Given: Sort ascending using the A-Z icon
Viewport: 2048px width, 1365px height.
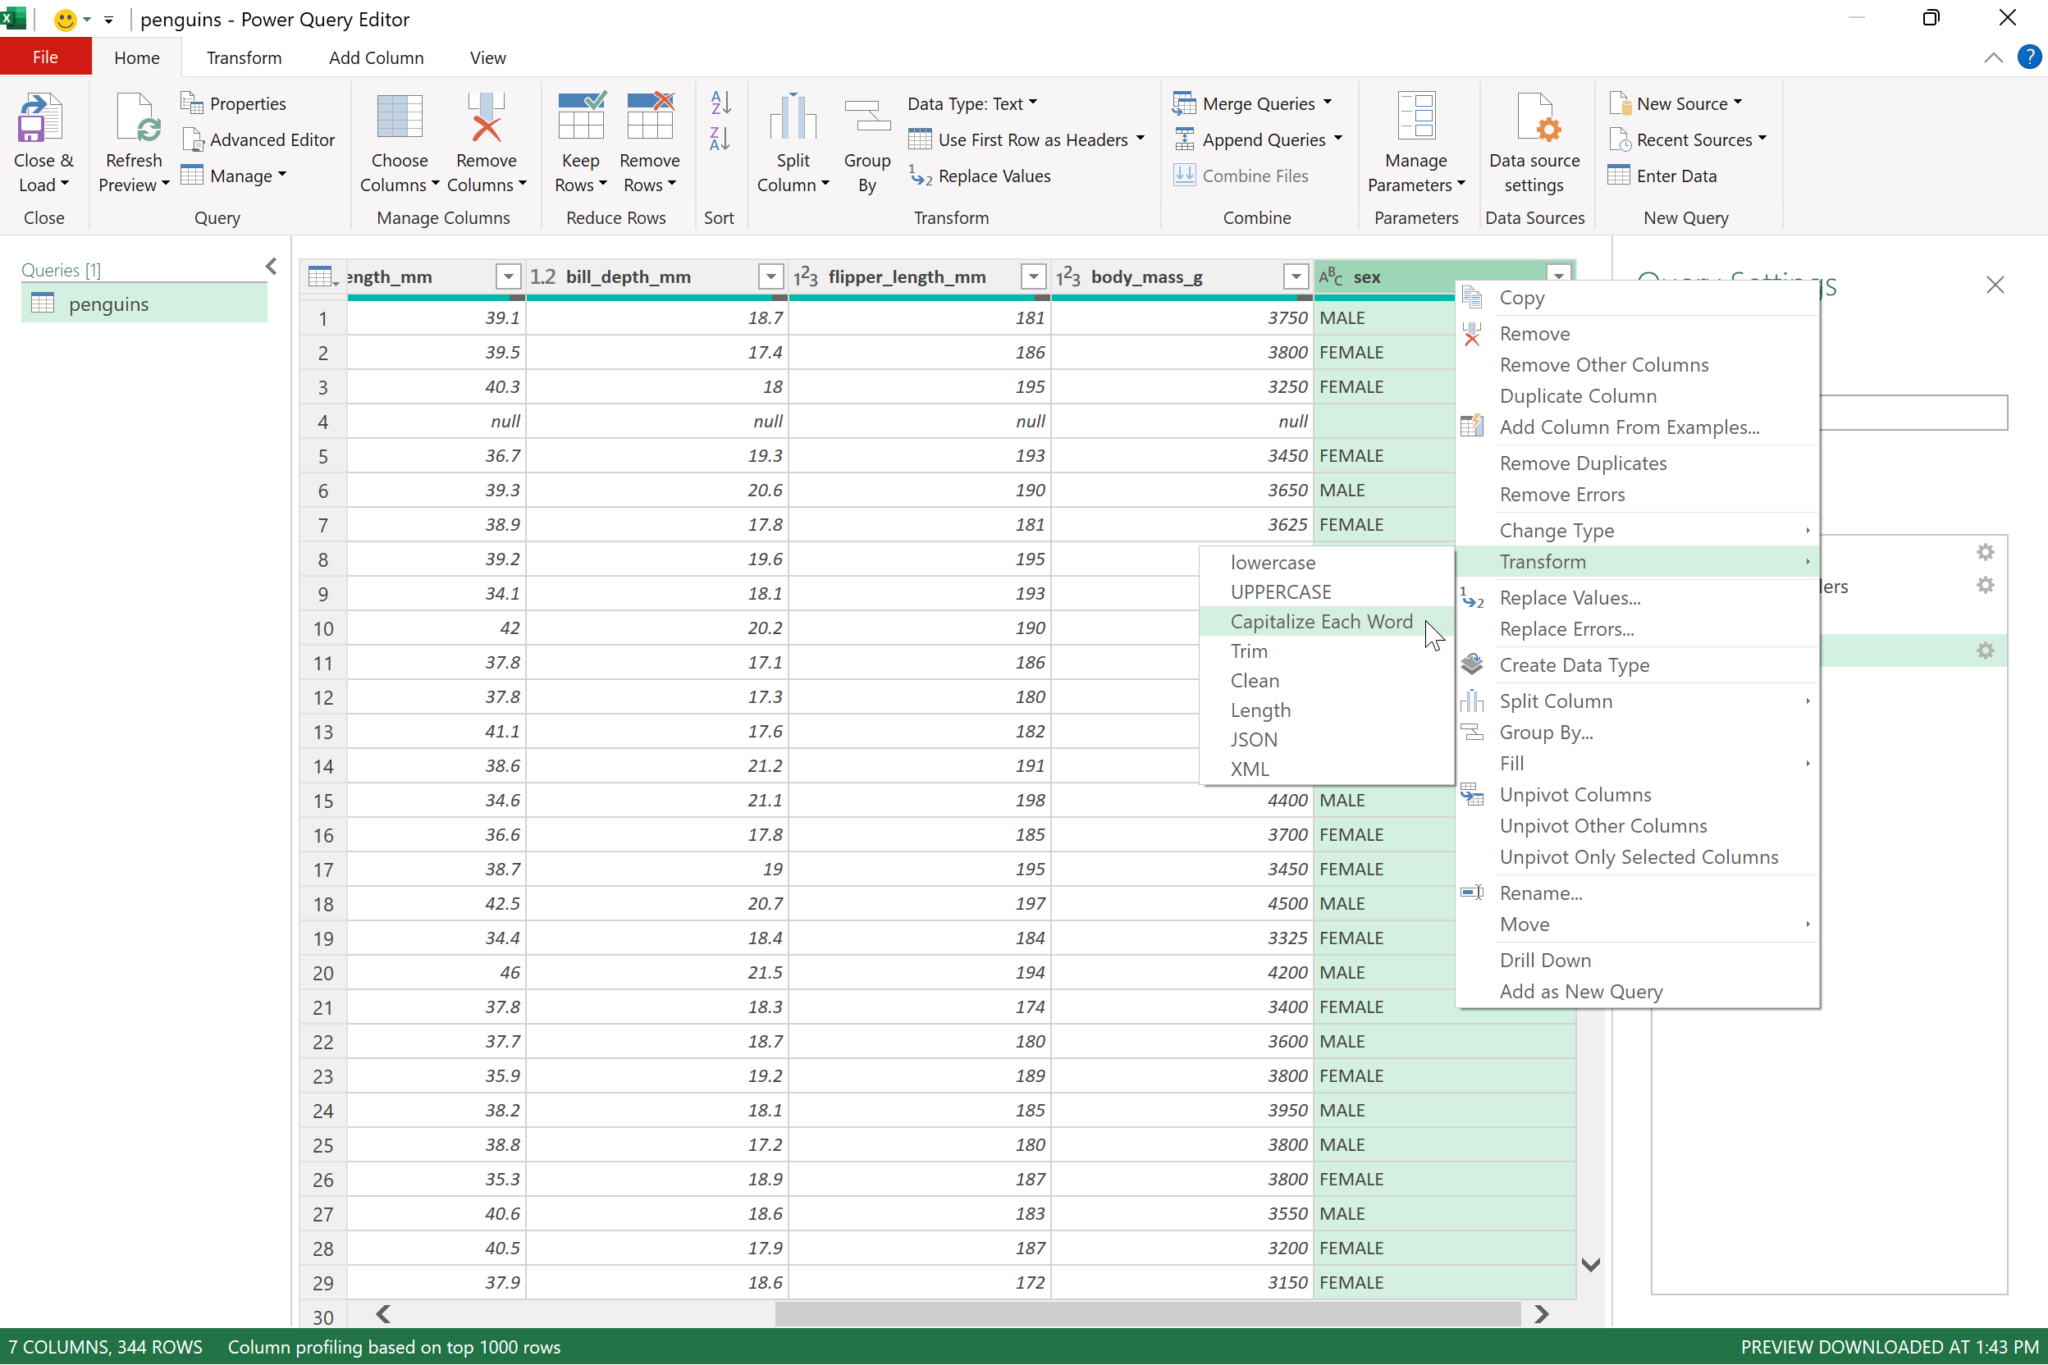Looking at the screenshot, I should (x=720, y=103).
